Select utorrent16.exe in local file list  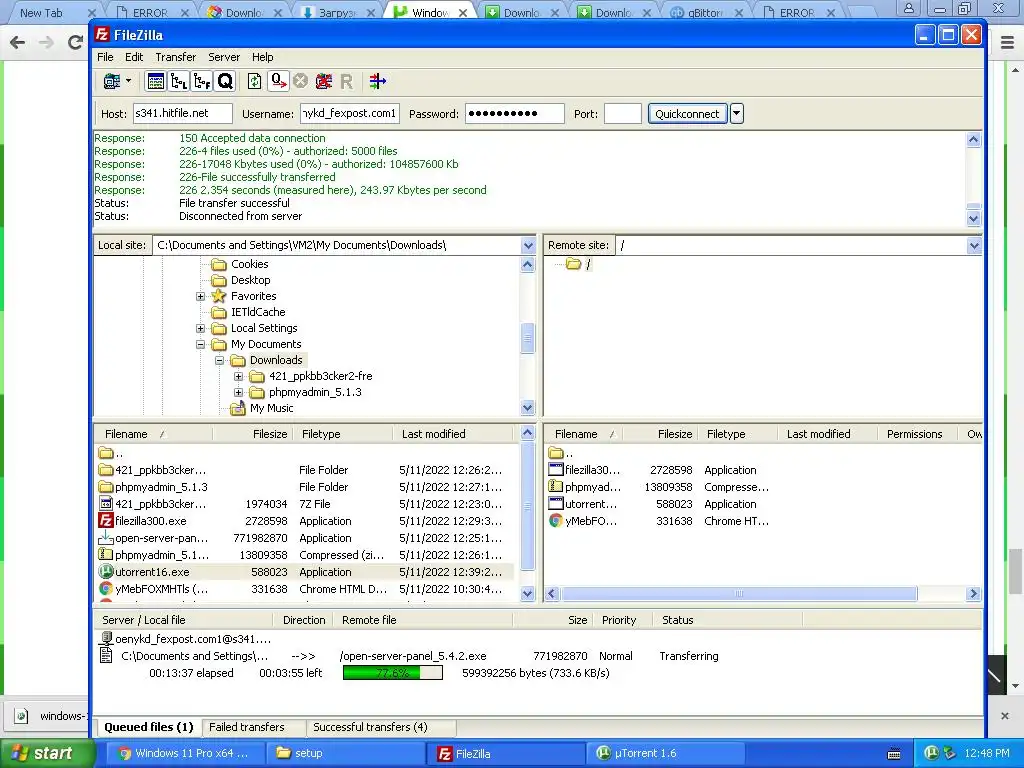tap(152, 572)
